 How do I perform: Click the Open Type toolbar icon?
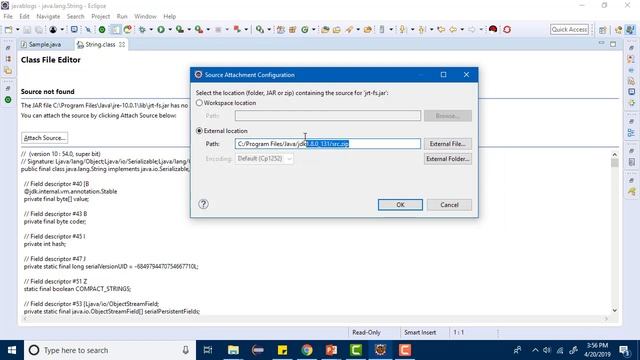[325, 29]
